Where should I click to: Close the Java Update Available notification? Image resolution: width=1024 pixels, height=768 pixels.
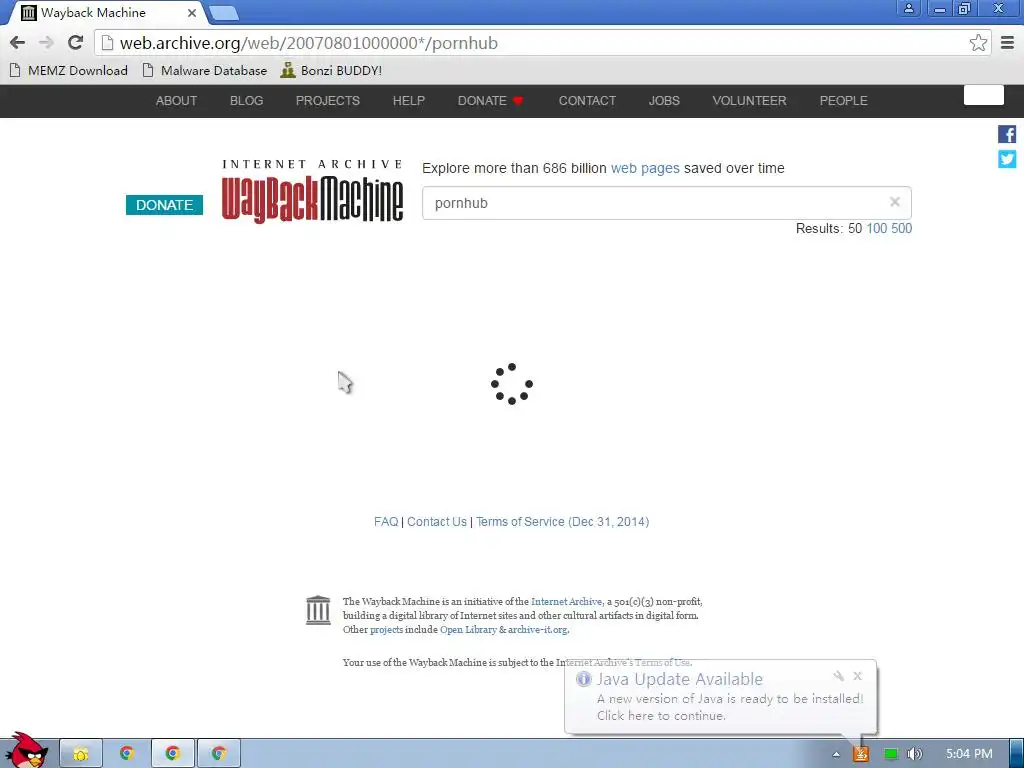click(x=857, y=676)
